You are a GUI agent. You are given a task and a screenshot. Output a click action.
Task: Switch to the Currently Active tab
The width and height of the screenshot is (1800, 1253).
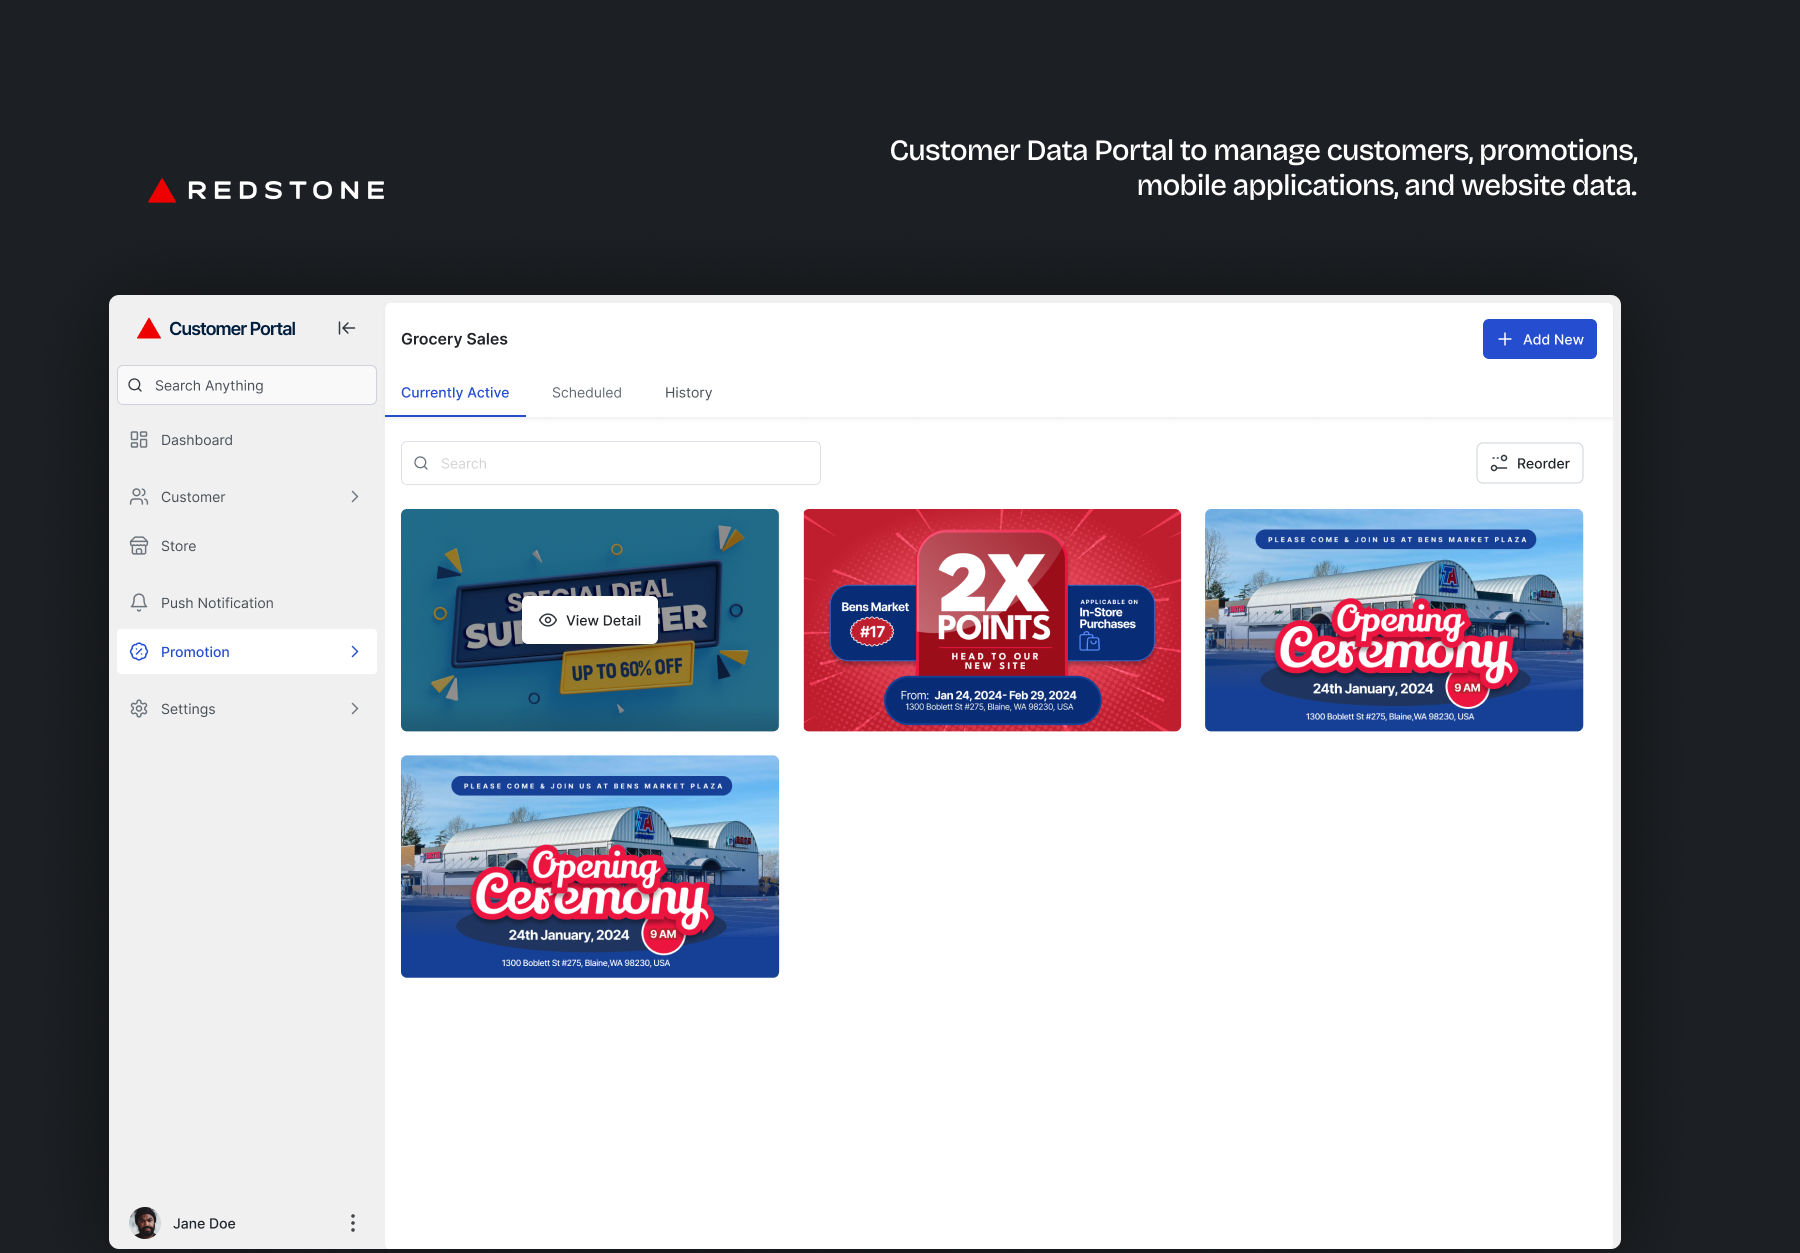coord(455,393)
